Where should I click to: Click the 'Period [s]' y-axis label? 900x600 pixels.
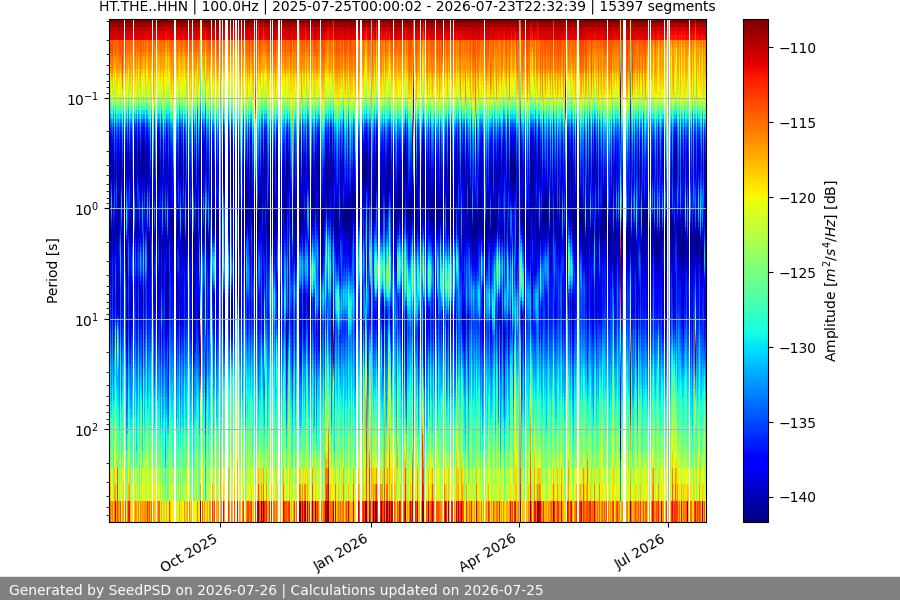pyautogui.click(x=52, y=271)
